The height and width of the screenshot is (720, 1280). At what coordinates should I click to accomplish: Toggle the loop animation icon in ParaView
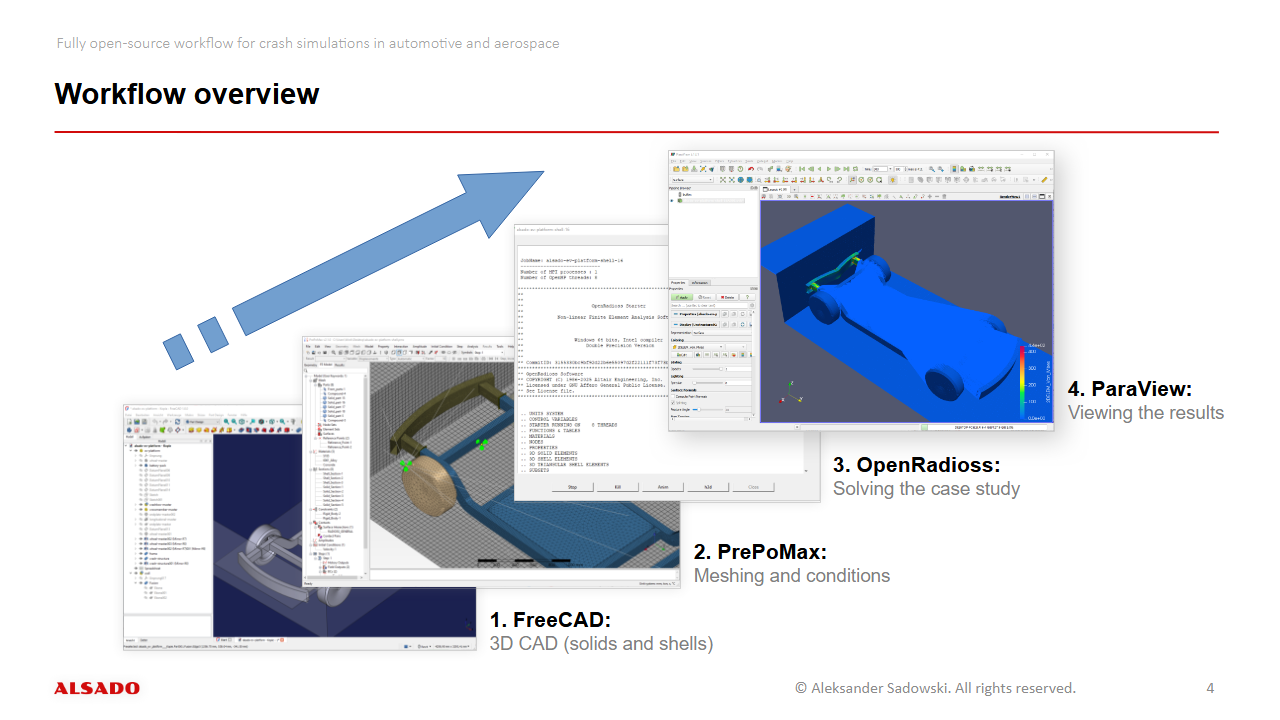pos(855,169)
